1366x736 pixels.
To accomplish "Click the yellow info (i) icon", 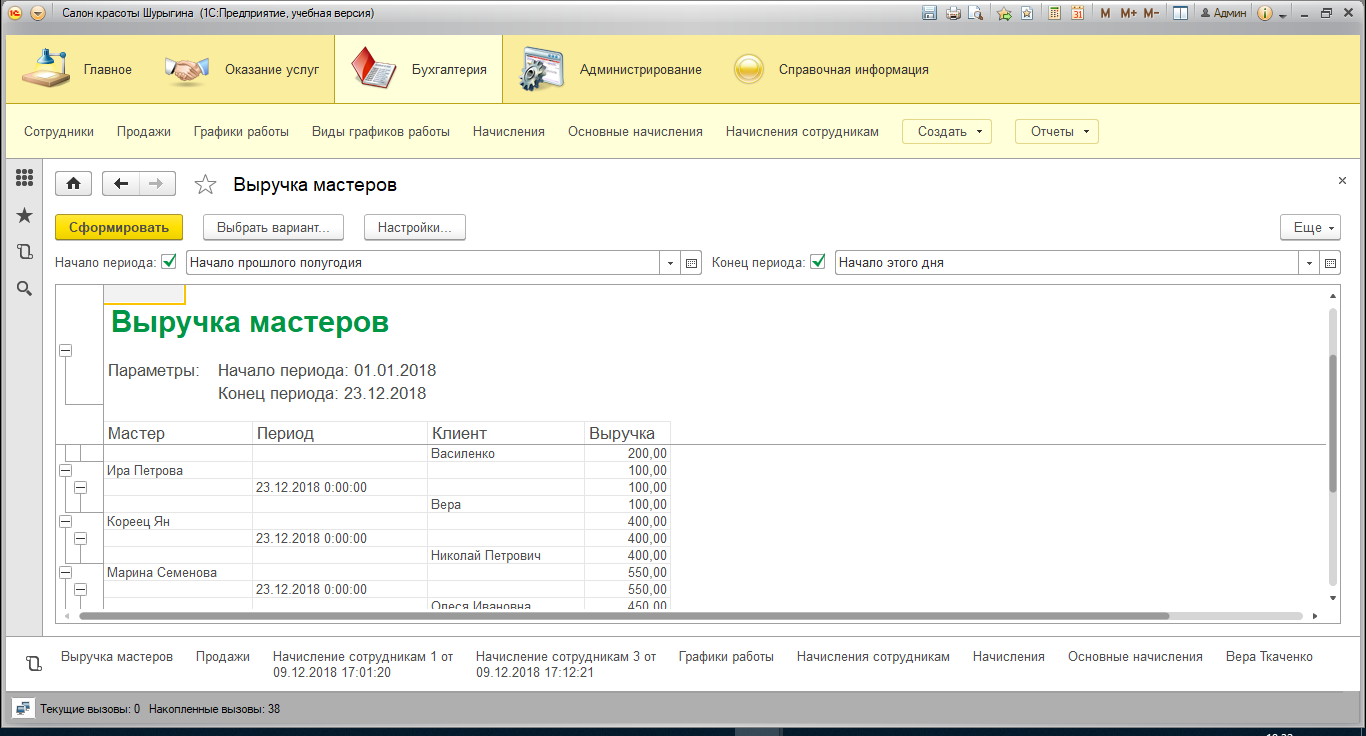I will (1265, 13).
